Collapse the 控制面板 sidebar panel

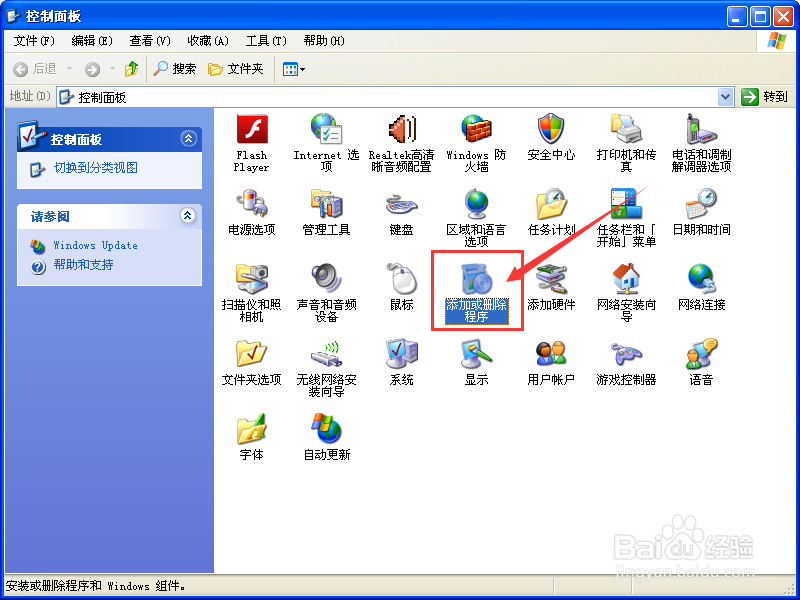189,138
